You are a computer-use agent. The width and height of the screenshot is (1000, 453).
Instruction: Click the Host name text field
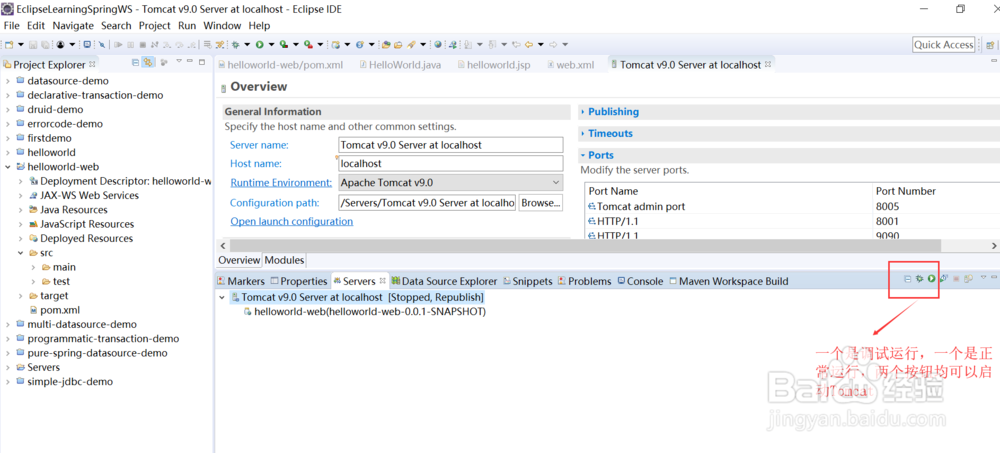[451, 163]
